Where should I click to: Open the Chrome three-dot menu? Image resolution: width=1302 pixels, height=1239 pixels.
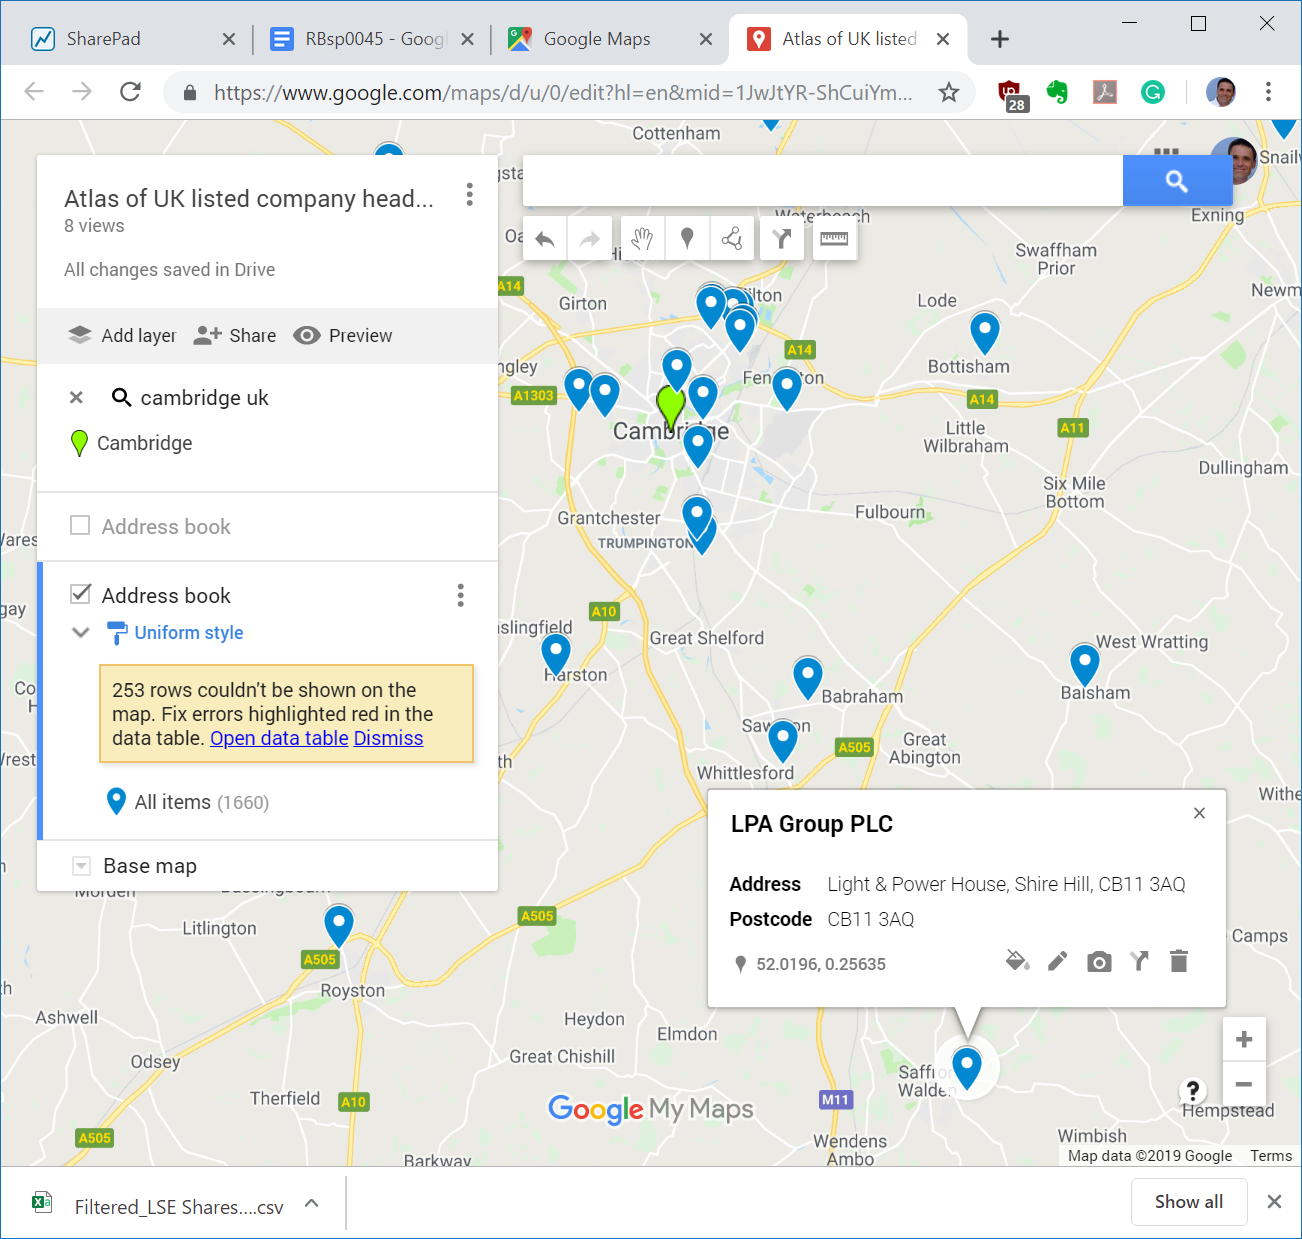pos(1268,92)
